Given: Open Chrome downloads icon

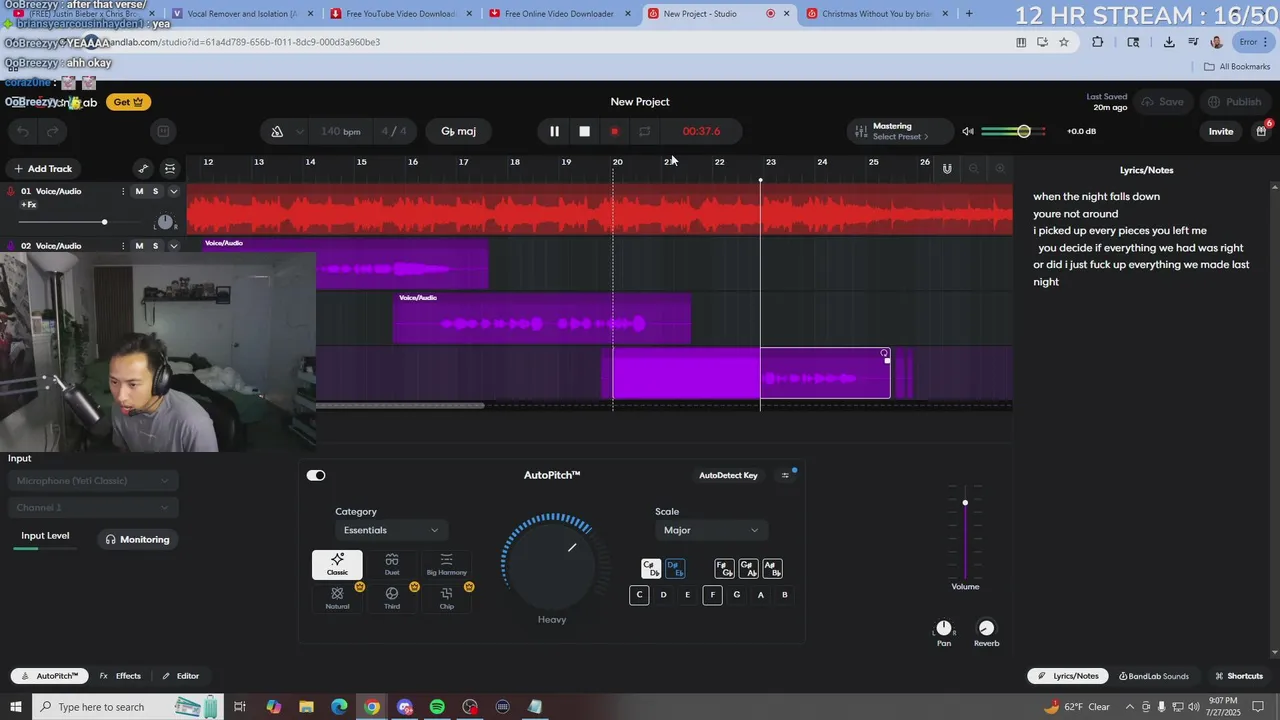Looking at the screenshot, I should [1169, 42].
